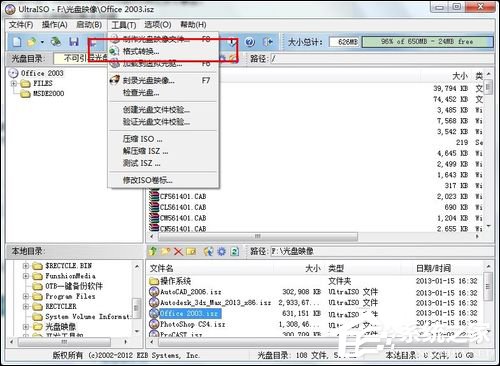Image resolution: width=500 pixels, height=366 pixels.
Task: Select System Volume Information folder
Action: click(x=88, y=316)
